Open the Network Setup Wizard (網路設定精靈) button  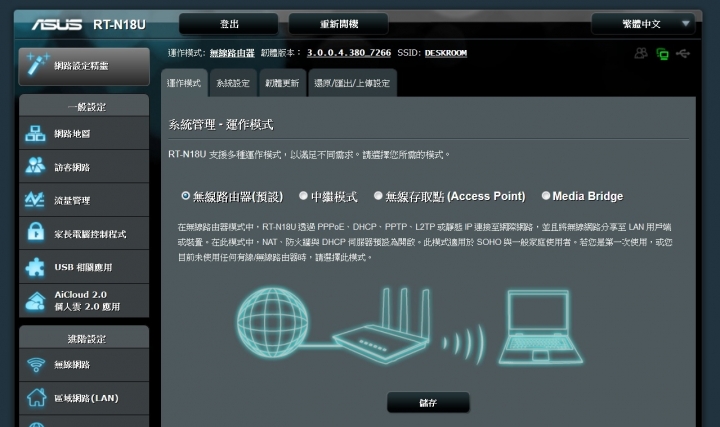[x=84, y=66]
